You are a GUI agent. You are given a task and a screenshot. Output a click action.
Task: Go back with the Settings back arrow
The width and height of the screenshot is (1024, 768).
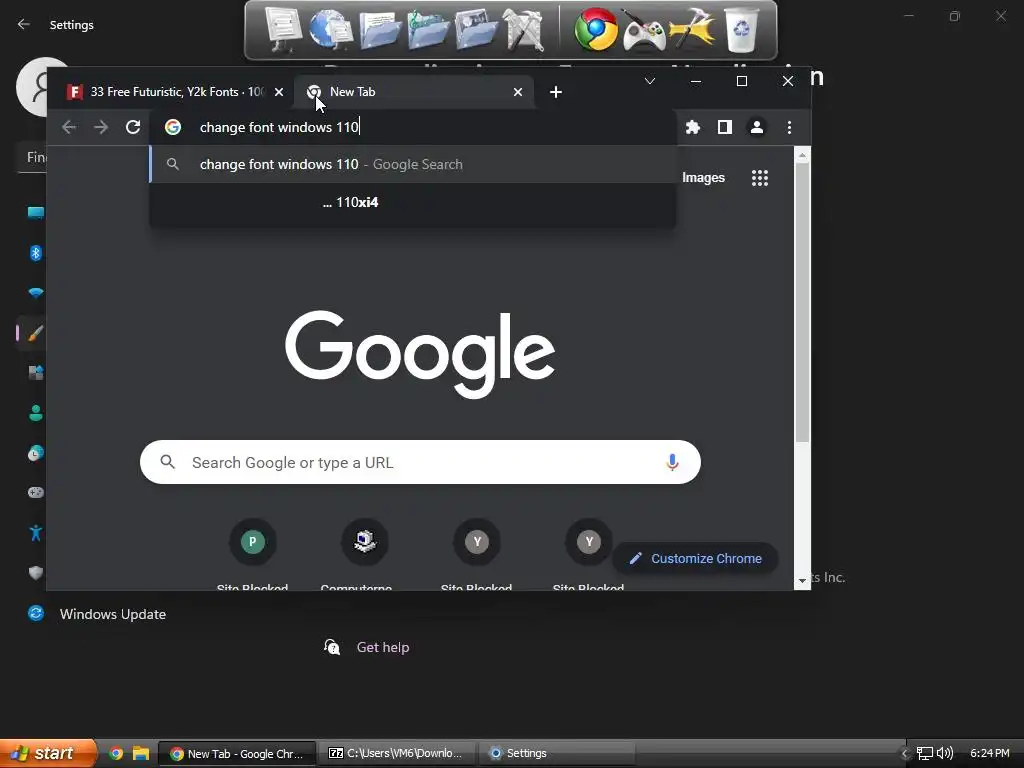24,24
